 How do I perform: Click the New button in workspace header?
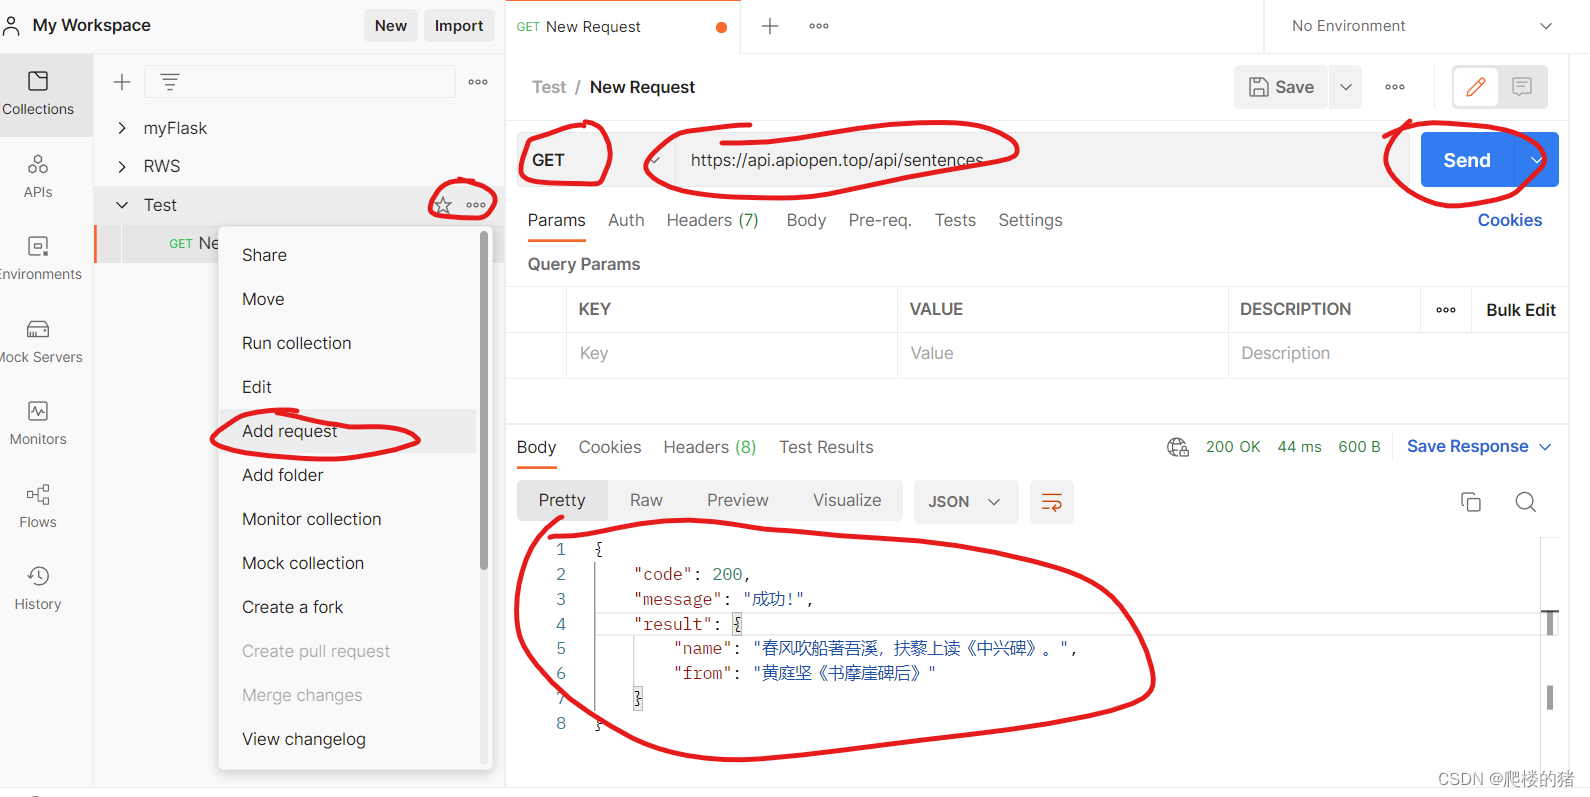pos(391,26)
